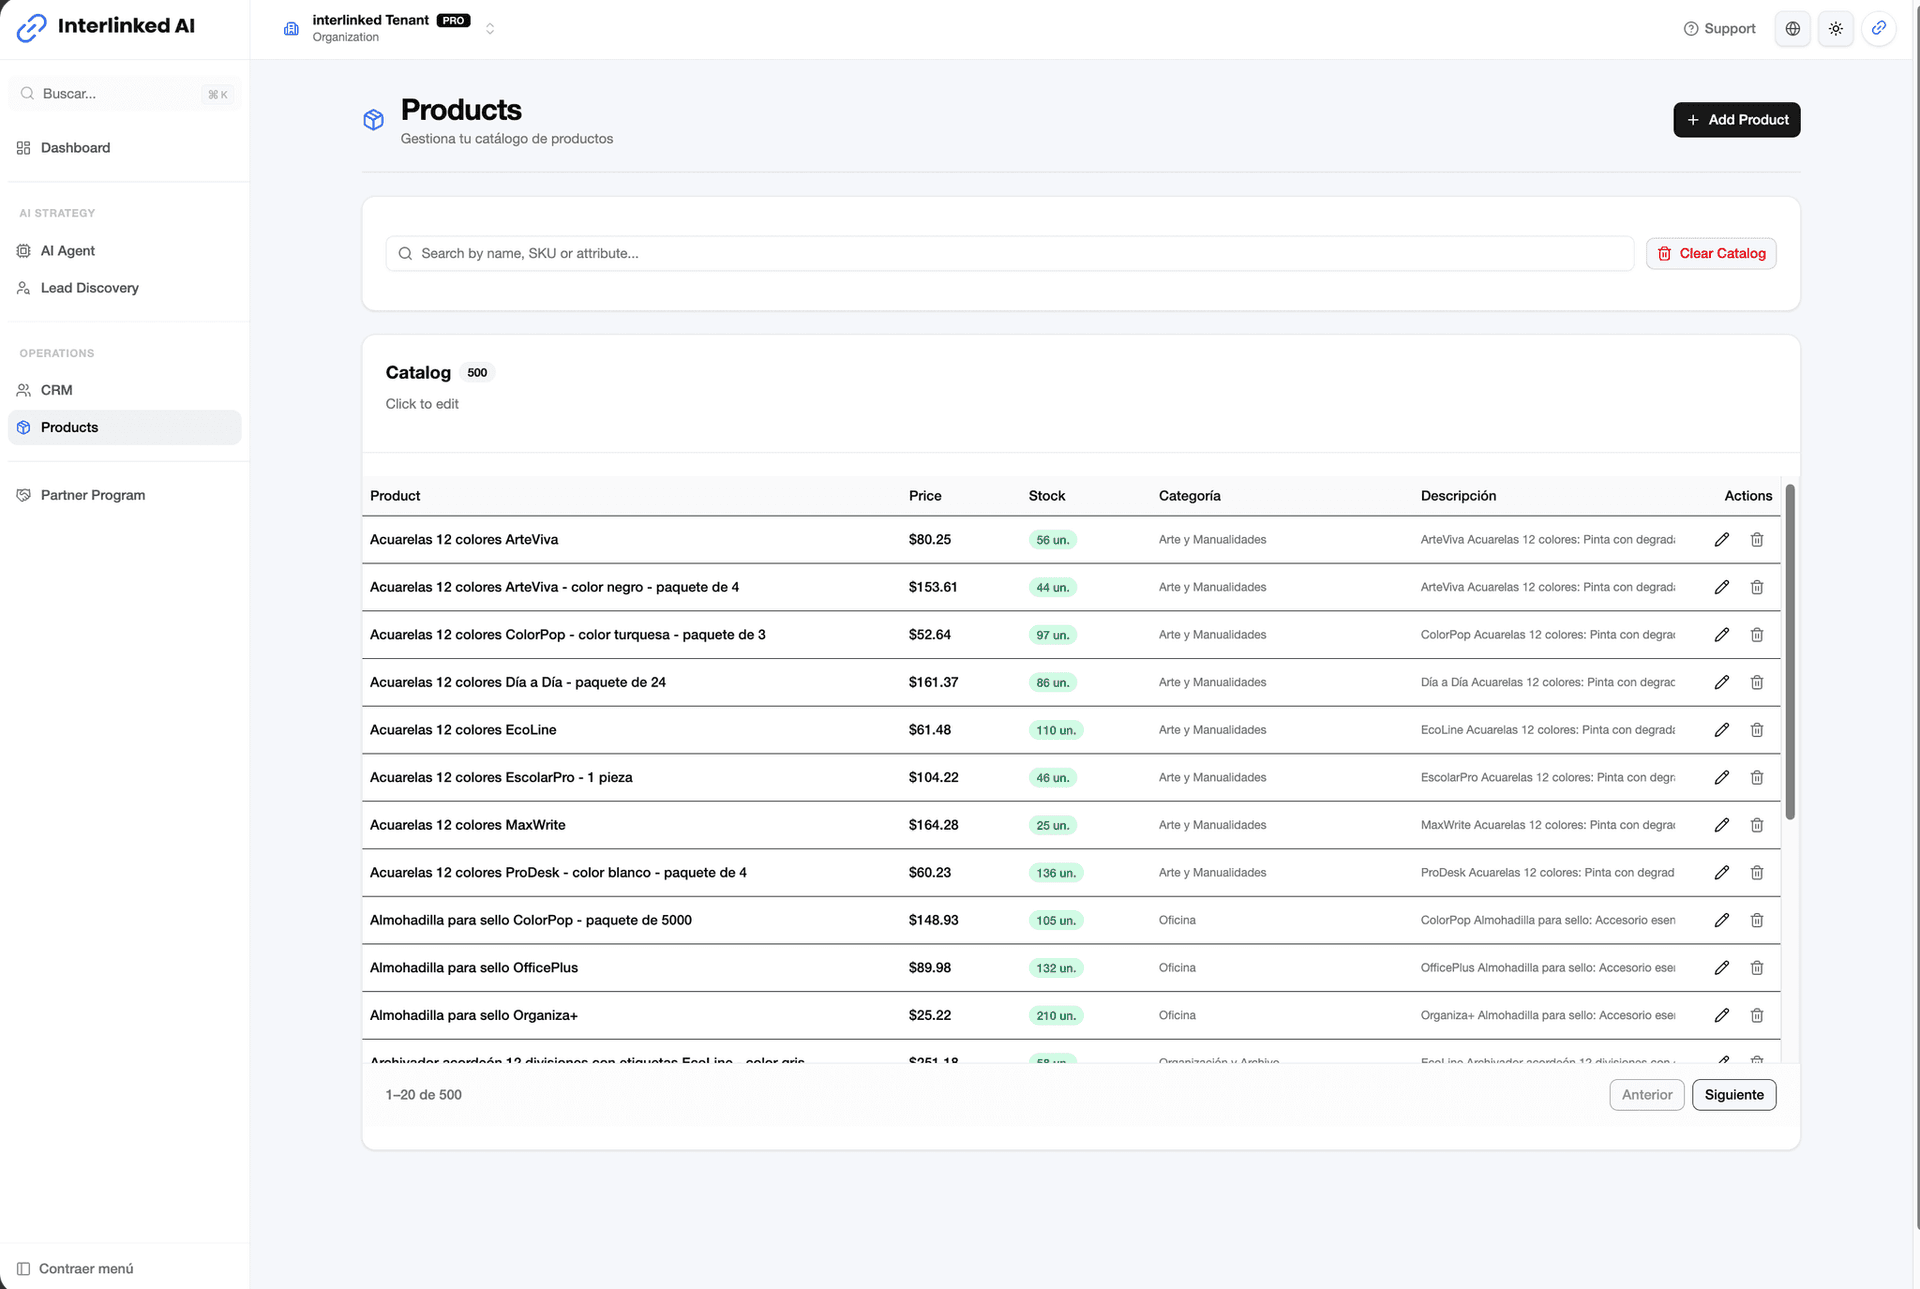Edit the ArteViva color negro paquete de 4 product
The width and height of the screenshot is (1920, 1289).
point(1721,587)
